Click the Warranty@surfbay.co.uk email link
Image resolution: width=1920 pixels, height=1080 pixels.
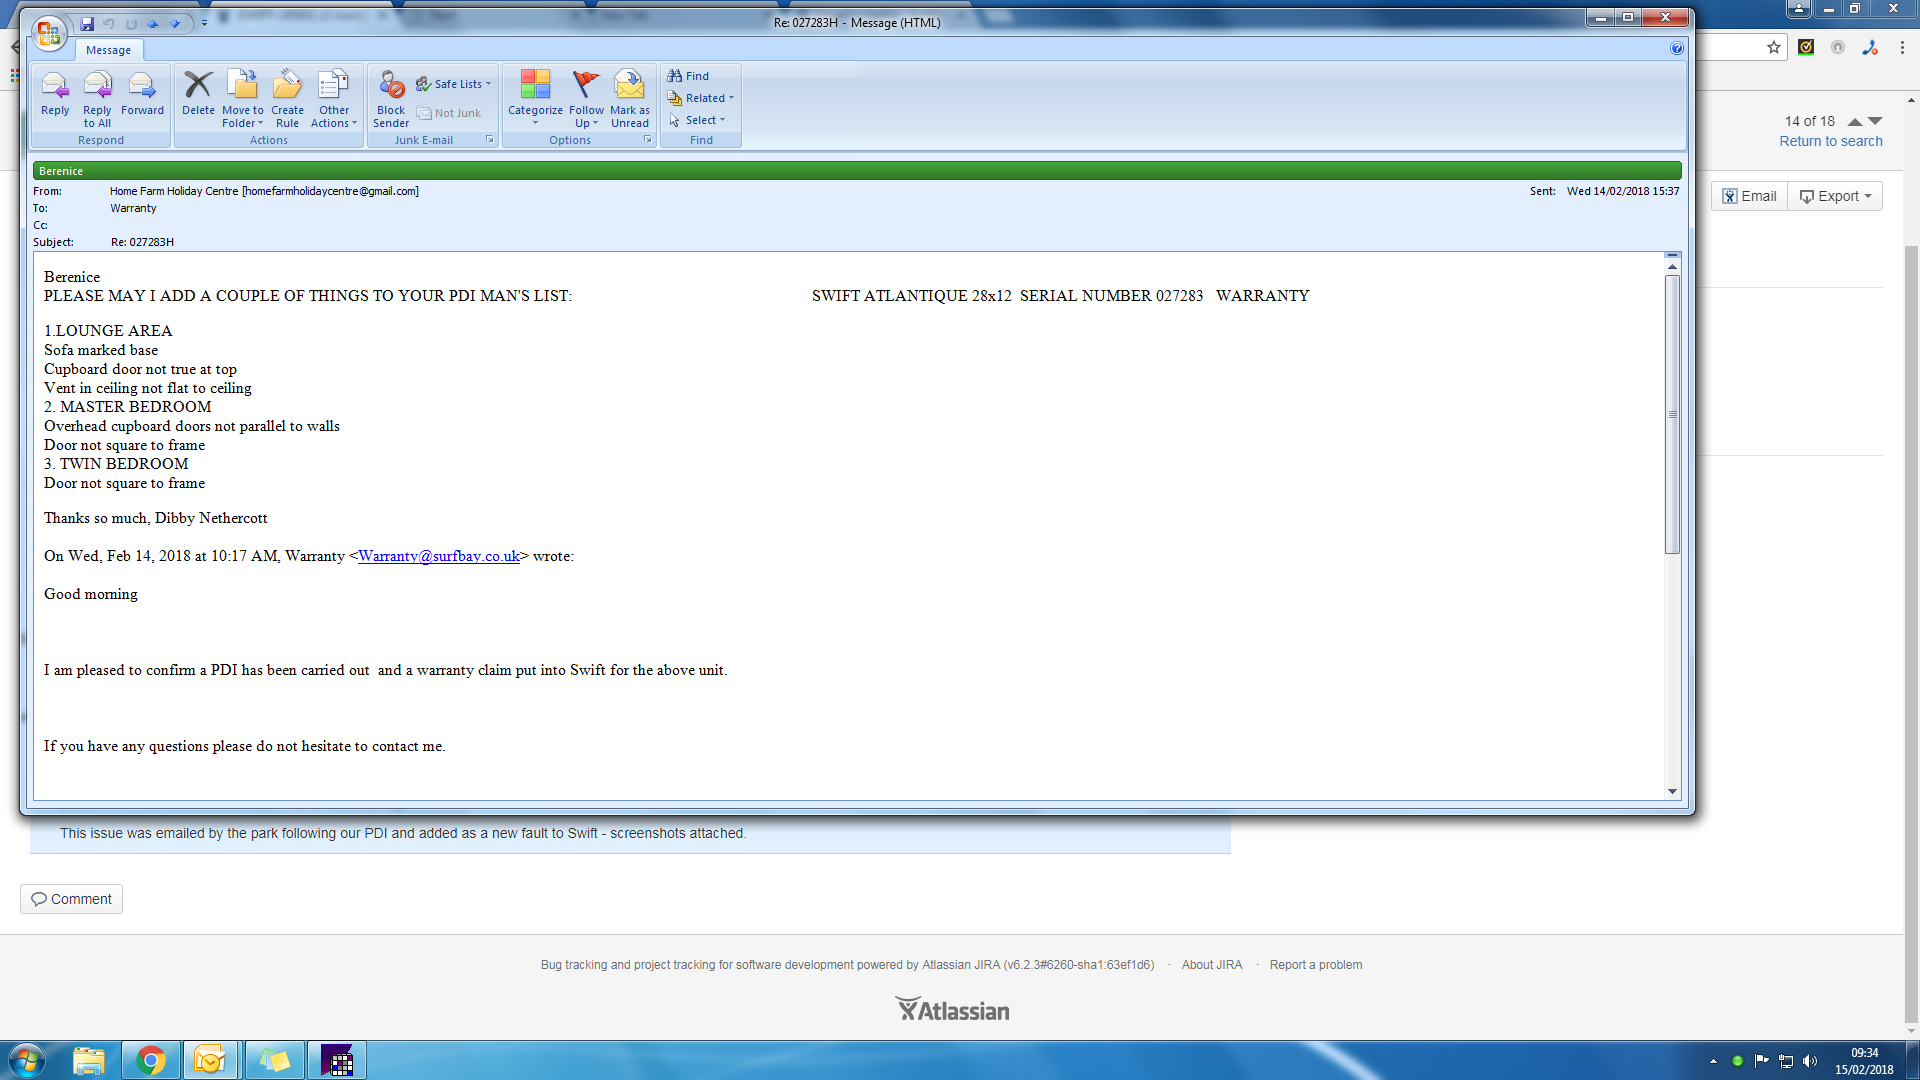click(438, 556)
